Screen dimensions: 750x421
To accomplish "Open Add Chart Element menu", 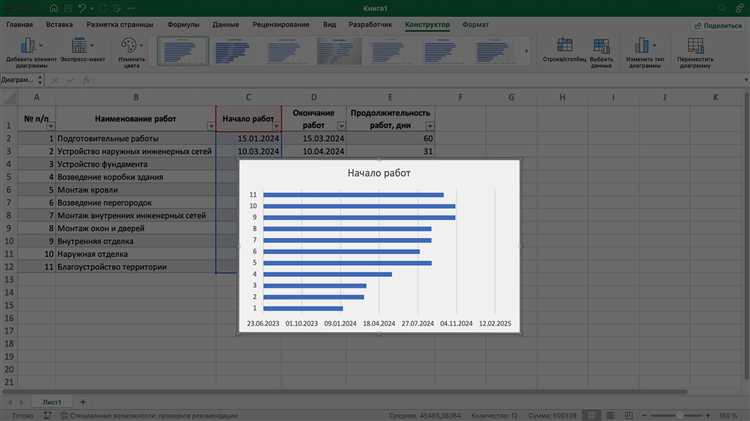I will tap(31, 52).
